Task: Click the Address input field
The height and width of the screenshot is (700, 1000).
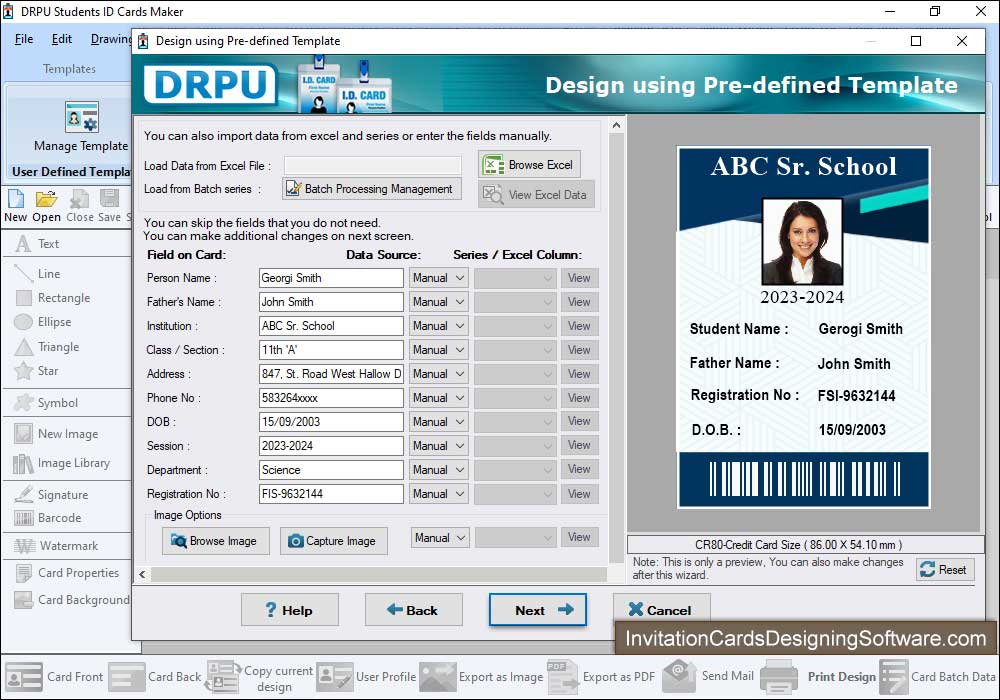Action: point(331,374)
